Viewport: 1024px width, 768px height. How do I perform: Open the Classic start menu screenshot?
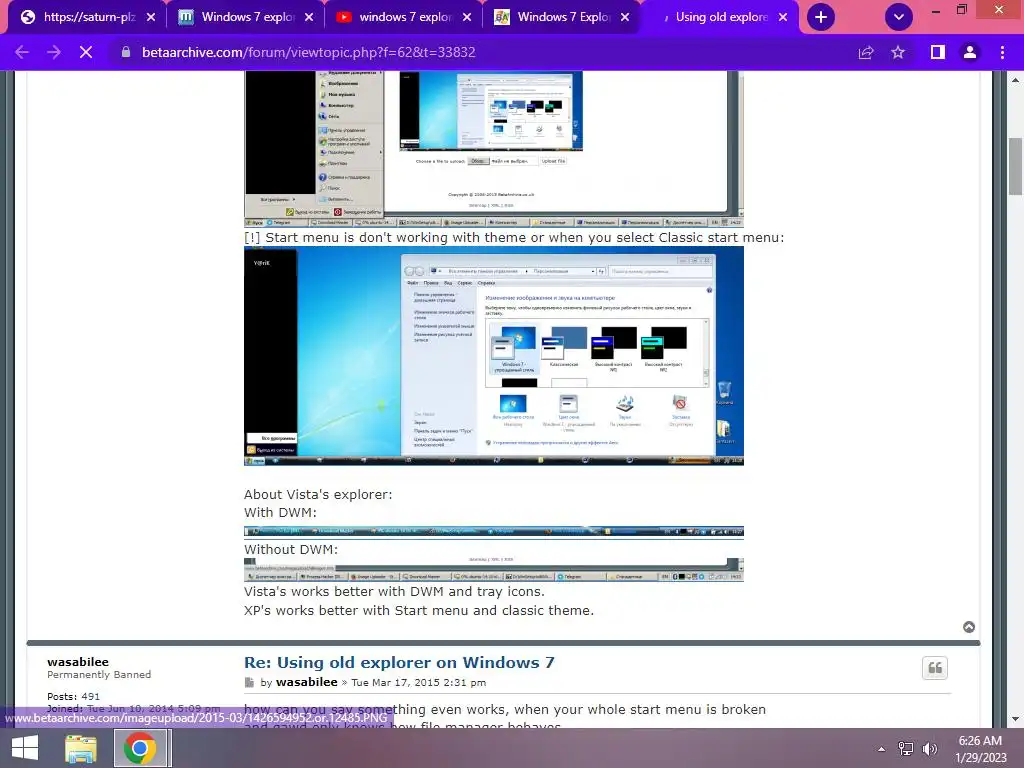tap(494, 356)
